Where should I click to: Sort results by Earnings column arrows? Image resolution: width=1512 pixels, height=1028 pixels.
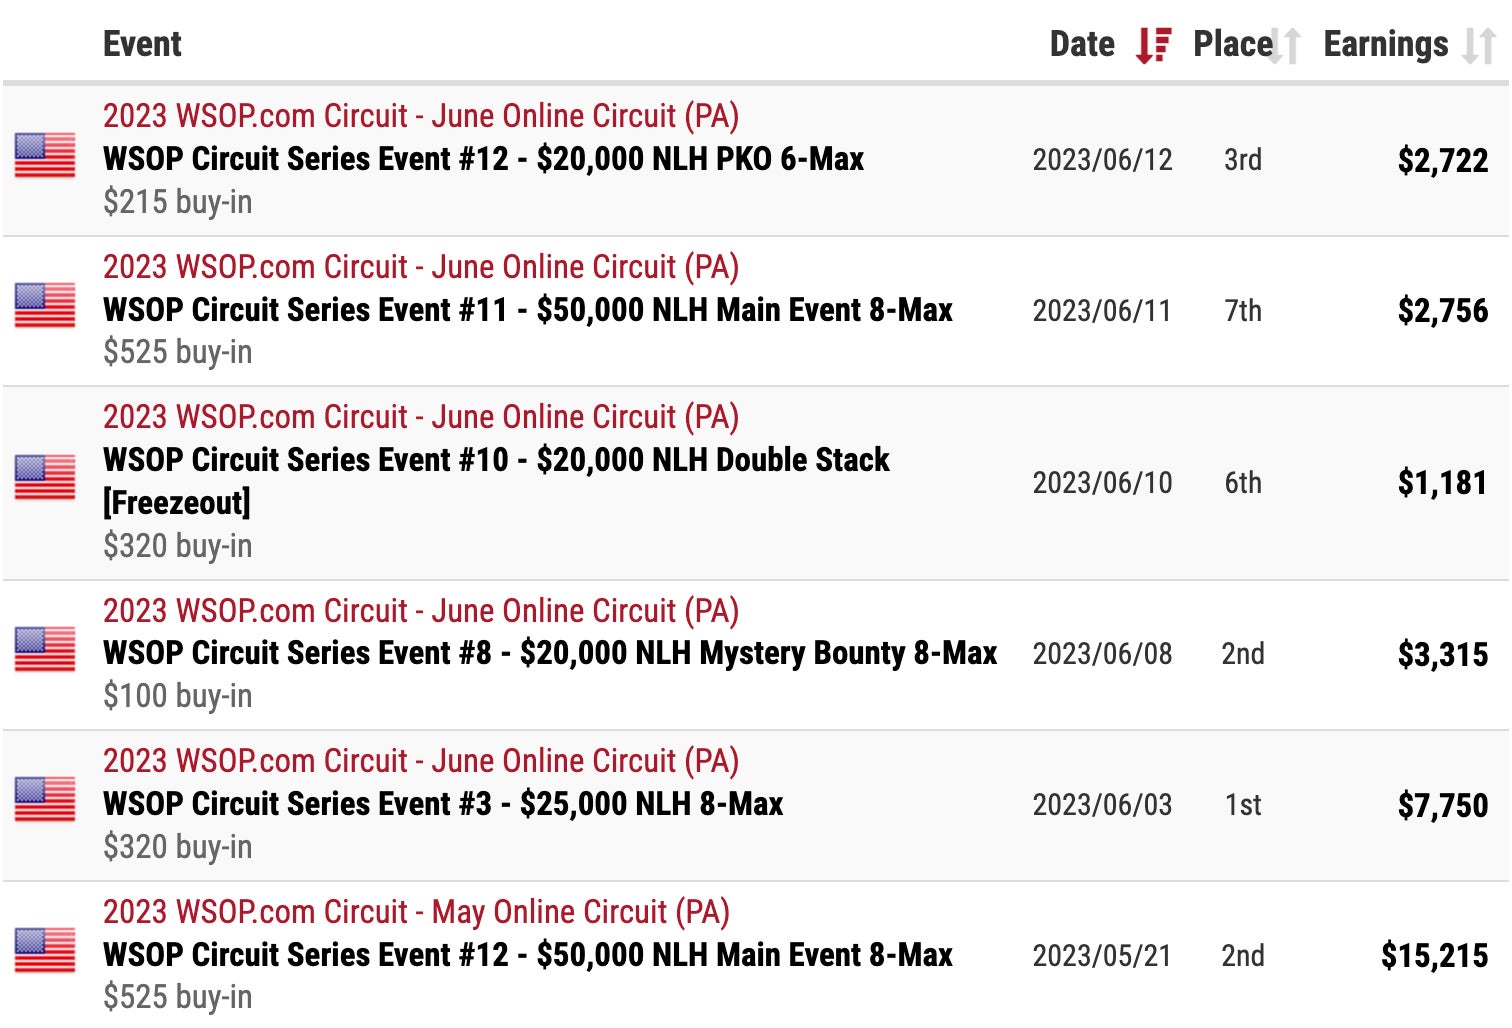(1479, 46)
